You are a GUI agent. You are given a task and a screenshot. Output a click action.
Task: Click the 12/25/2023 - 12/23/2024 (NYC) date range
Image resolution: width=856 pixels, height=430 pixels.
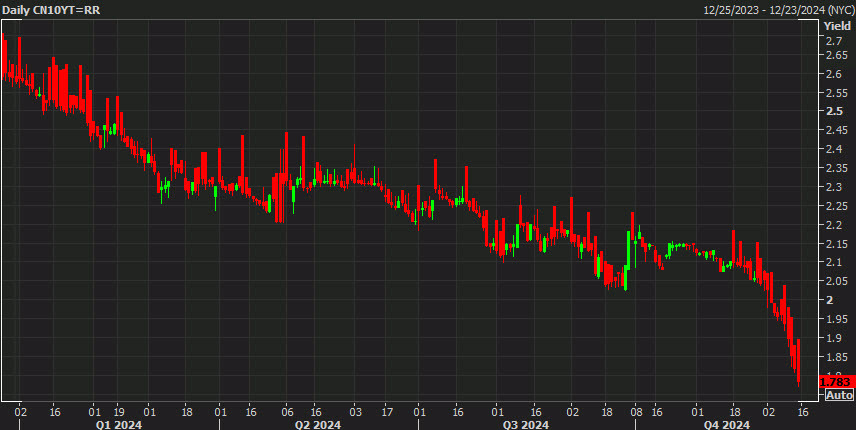779,10
